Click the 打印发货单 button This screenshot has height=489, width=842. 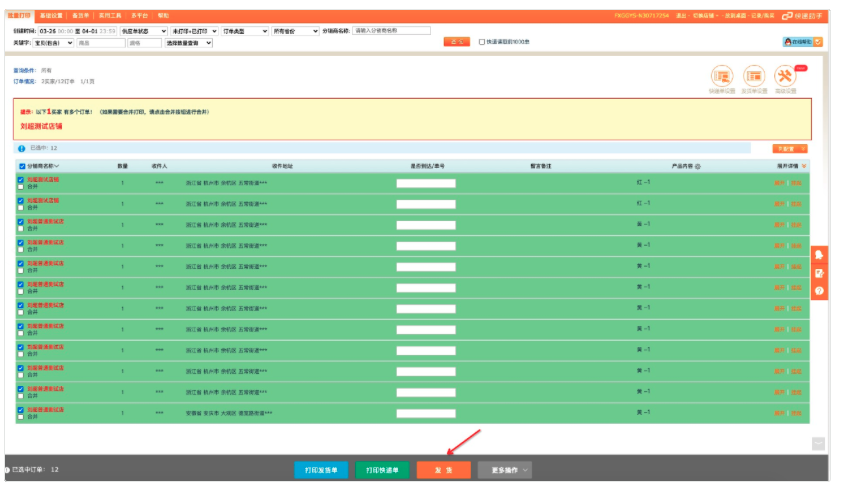pyautogui.click(x=321, y=470)
